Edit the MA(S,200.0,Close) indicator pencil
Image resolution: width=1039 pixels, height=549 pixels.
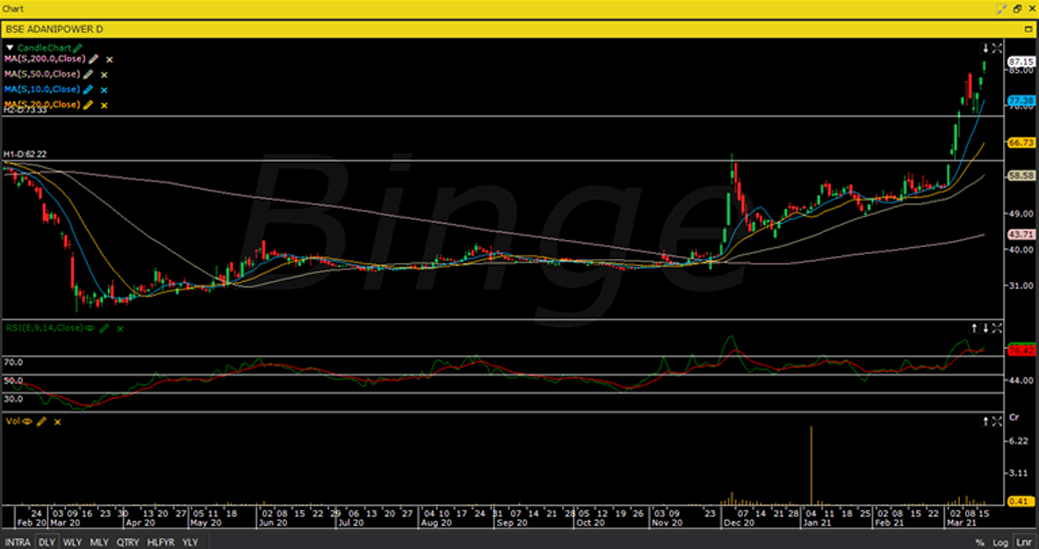[x=93, y=59]
